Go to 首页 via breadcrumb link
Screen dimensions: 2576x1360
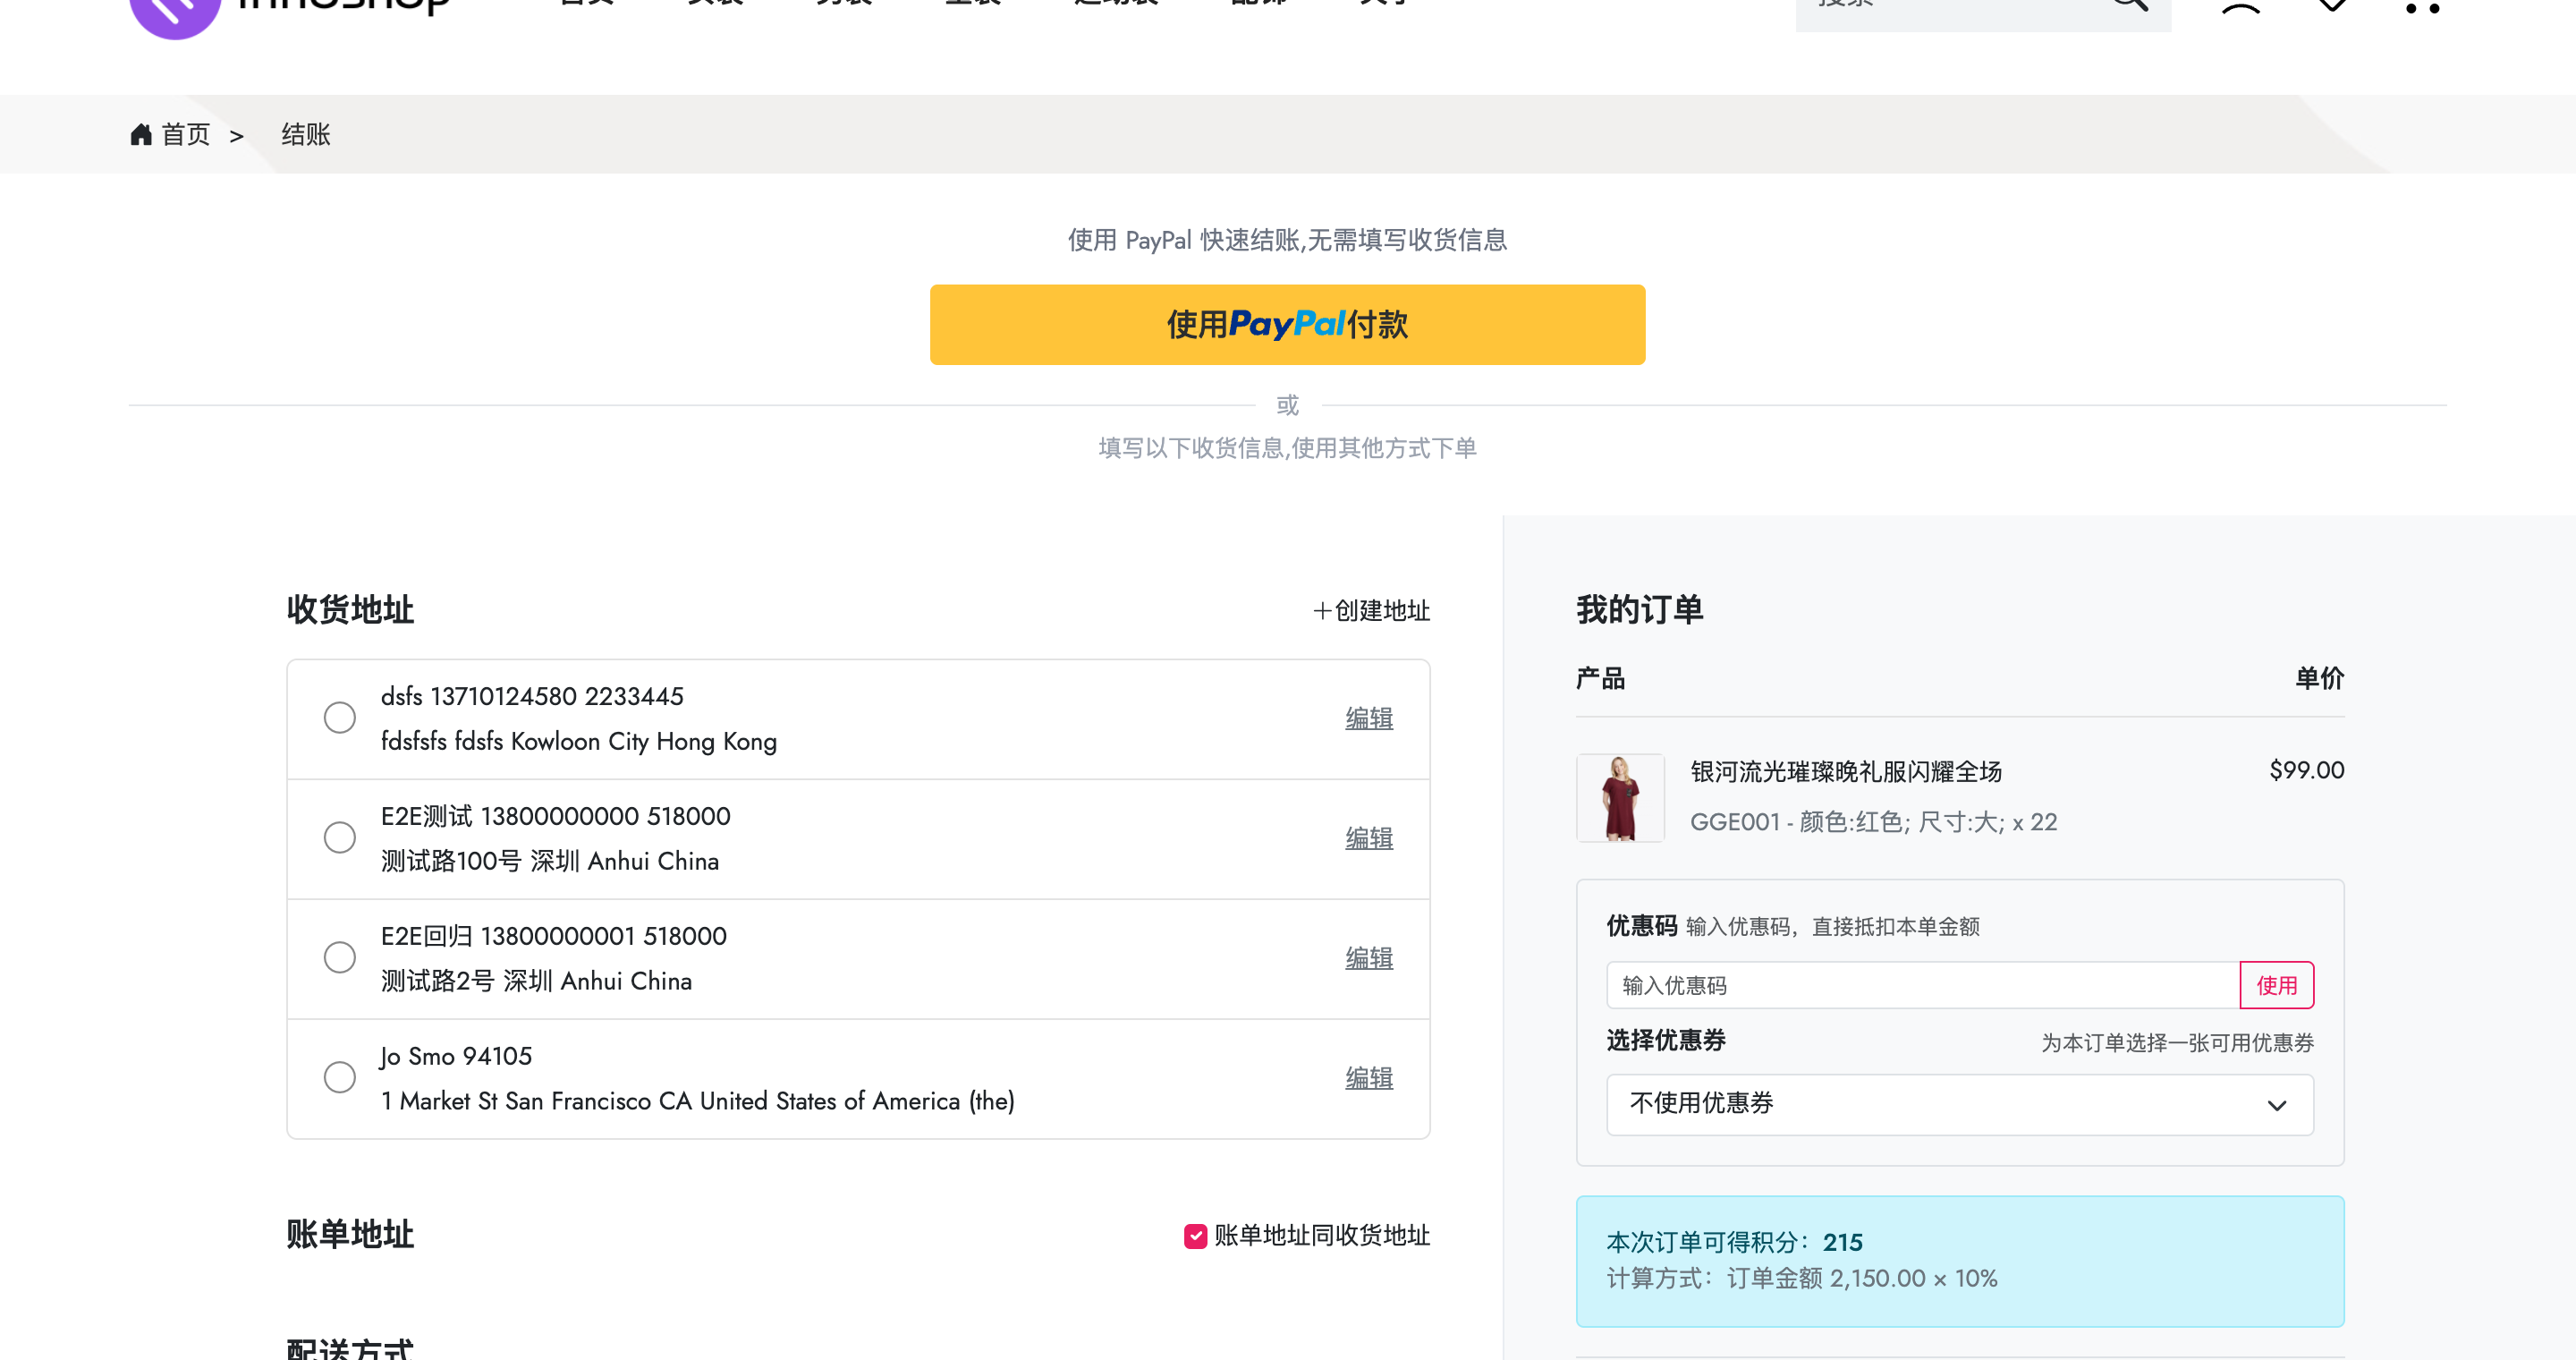186,135
